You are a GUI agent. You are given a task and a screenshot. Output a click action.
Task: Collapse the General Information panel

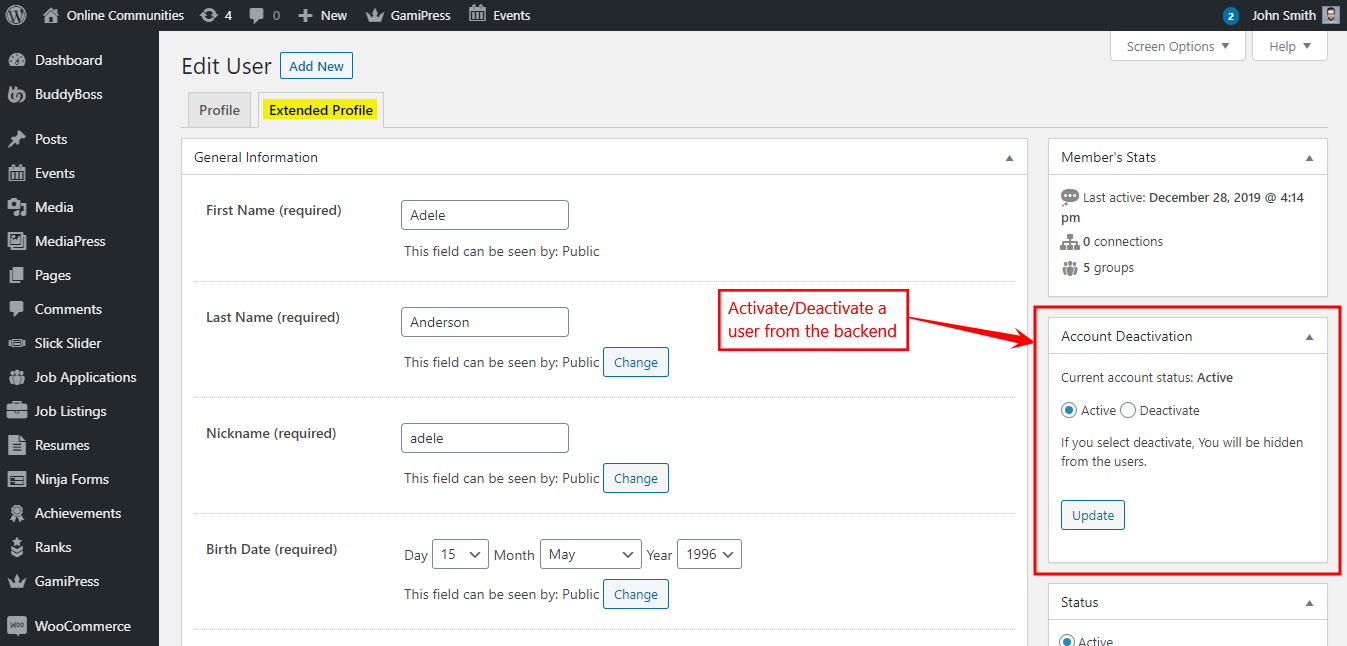(x=1009, y=156)
